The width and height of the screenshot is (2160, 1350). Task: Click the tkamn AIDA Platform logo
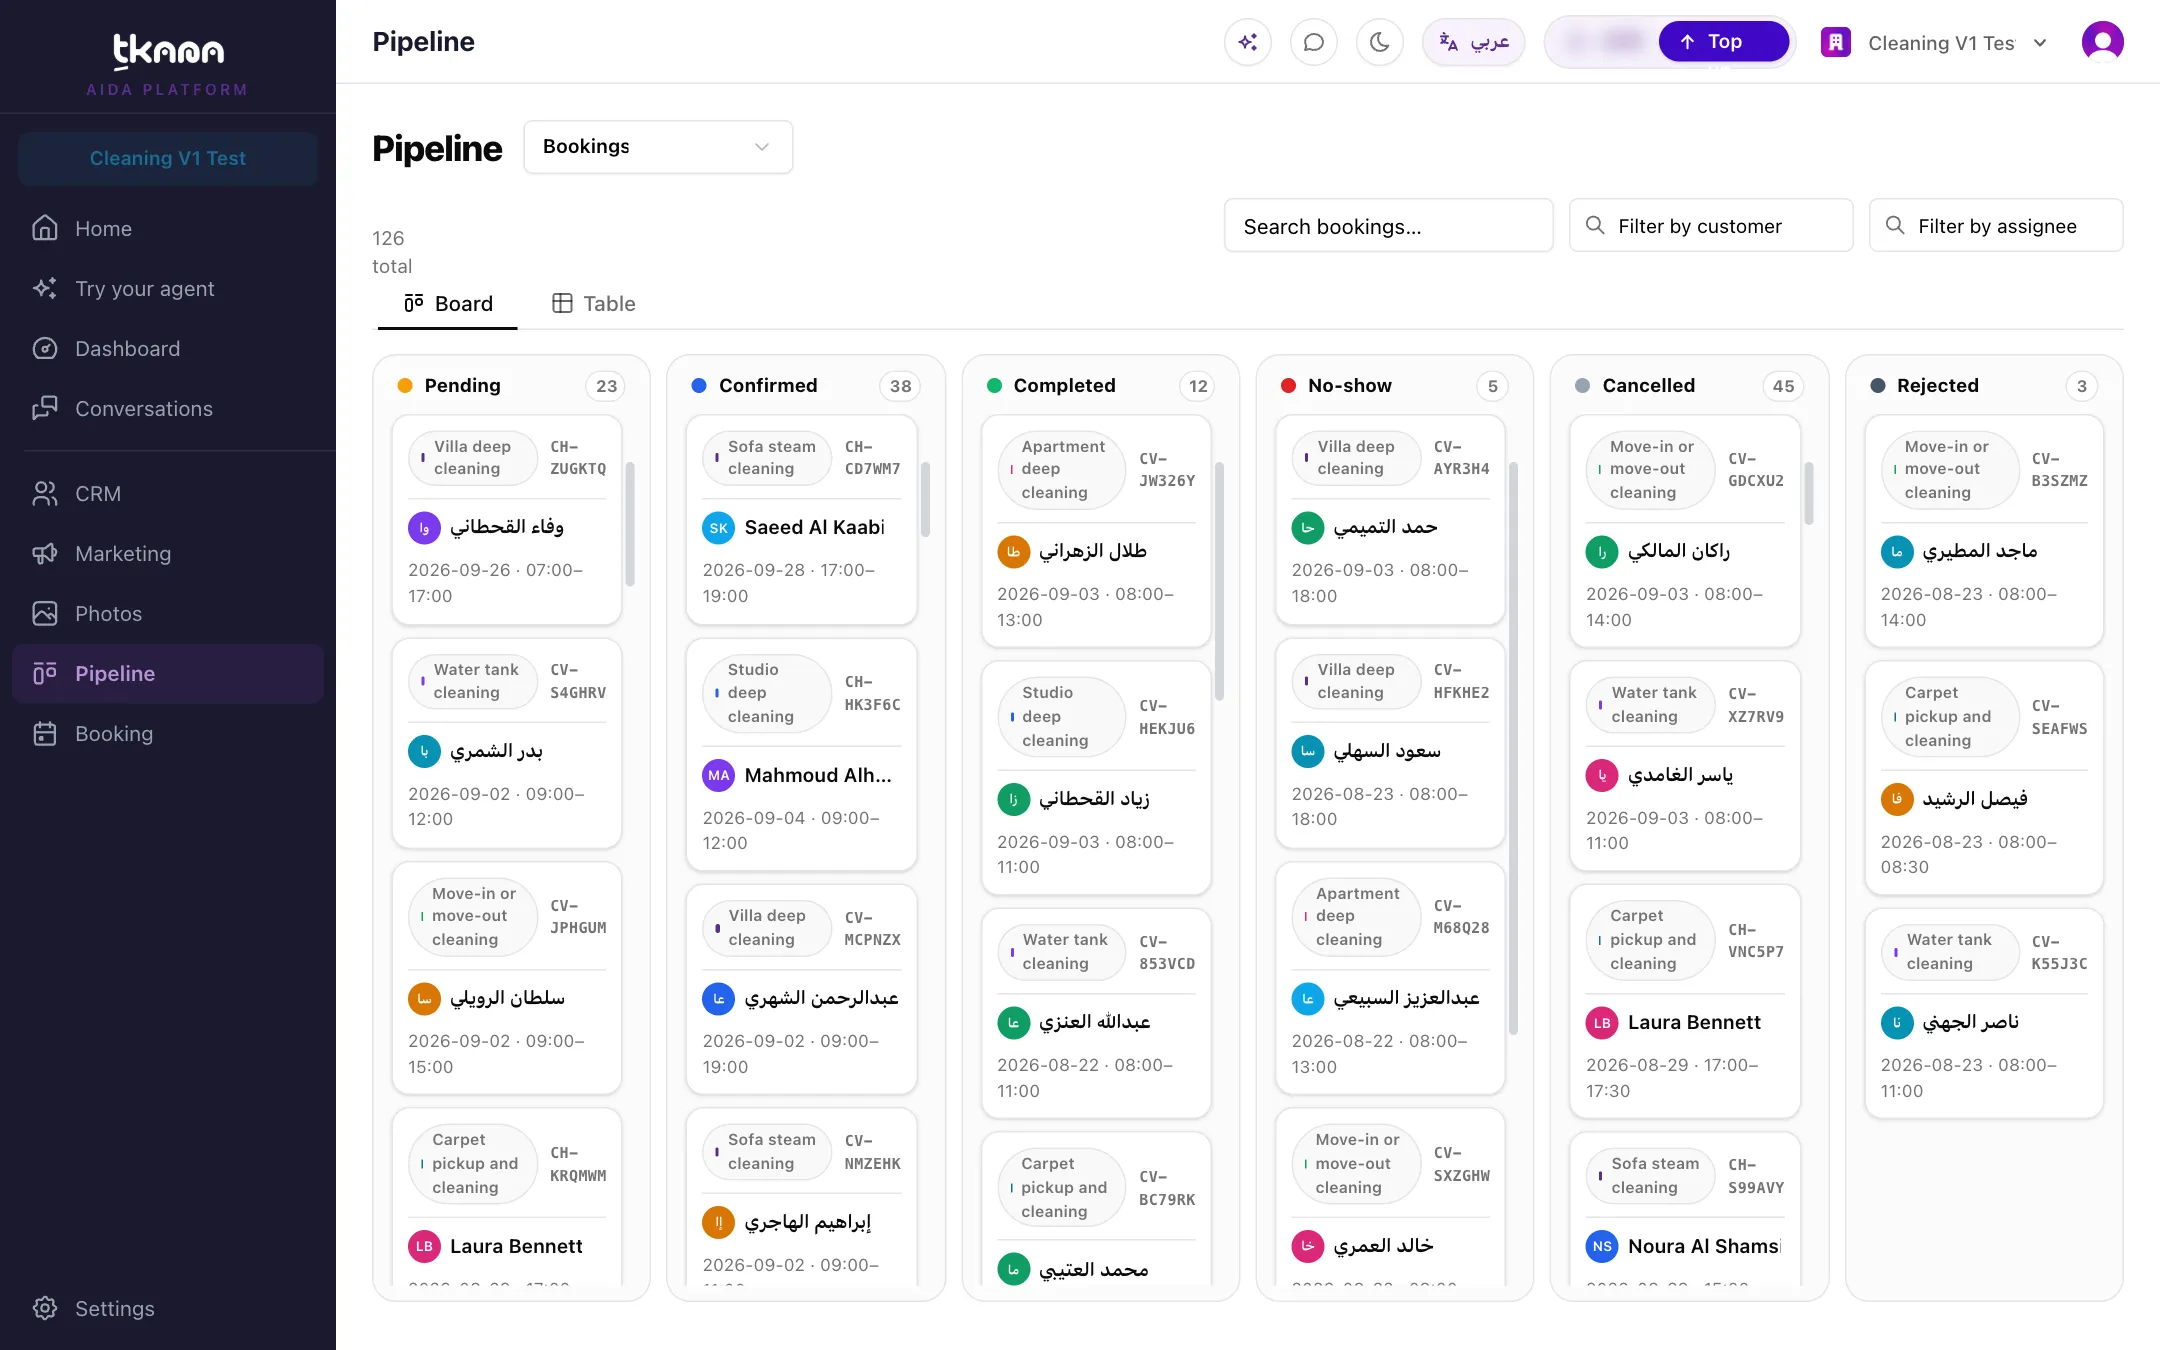(168, 63)
